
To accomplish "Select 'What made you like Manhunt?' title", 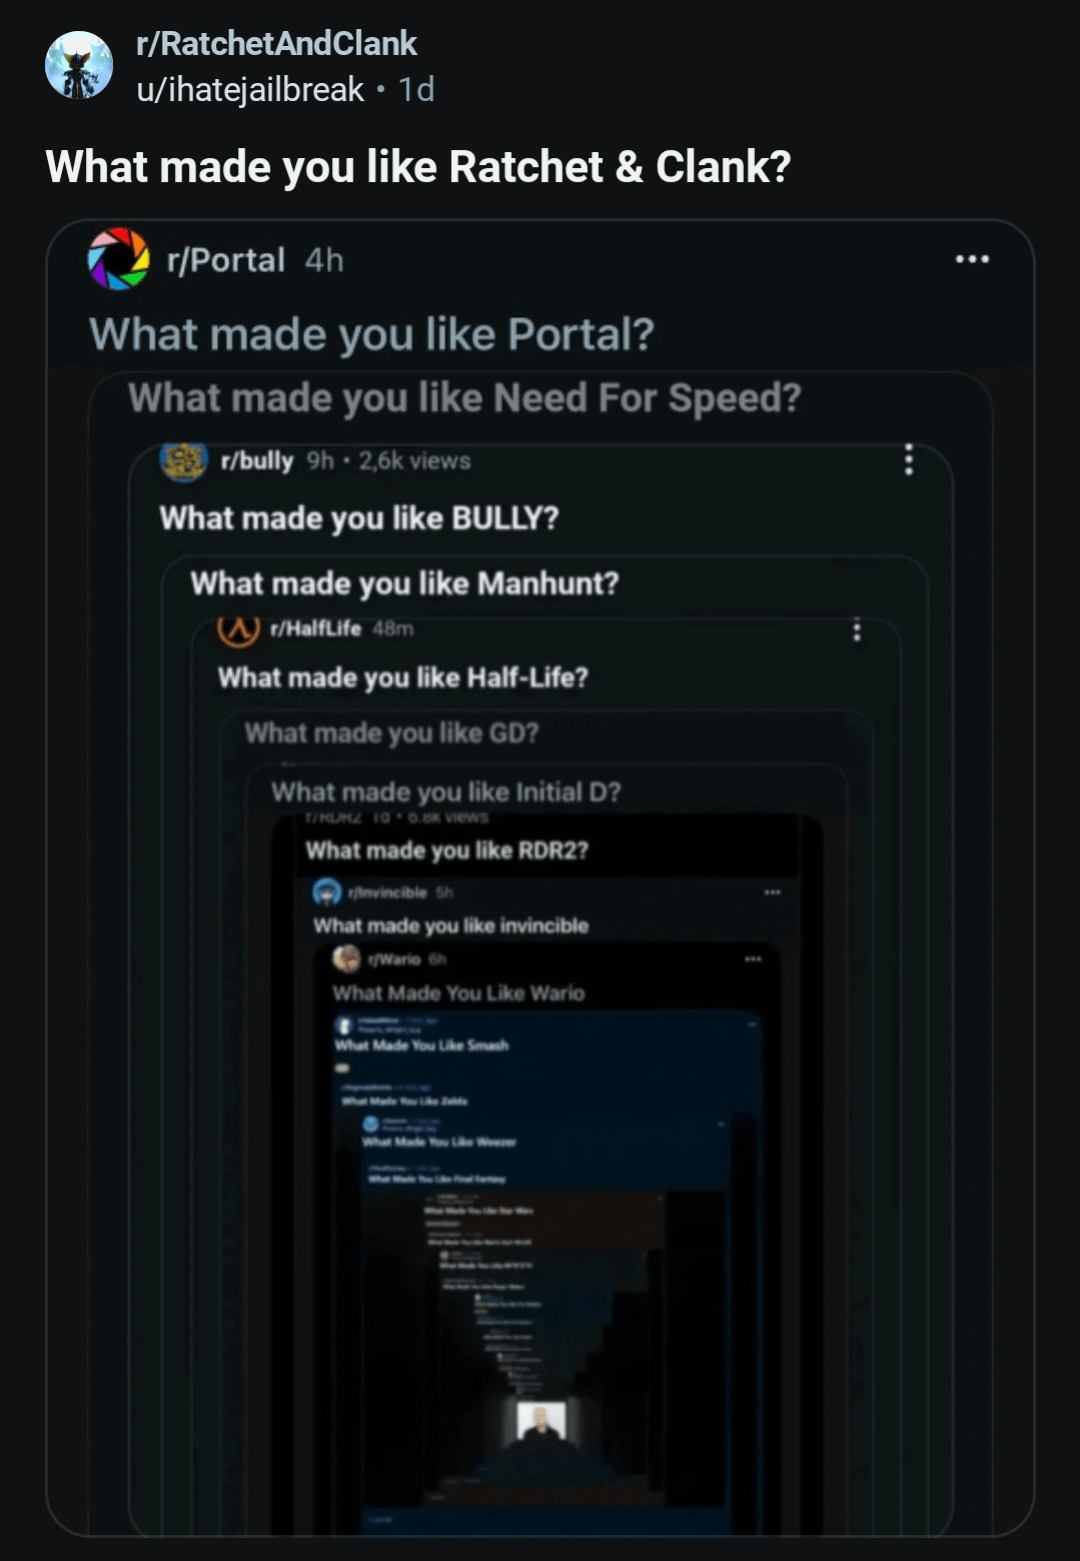I will [x=404, y=583].
